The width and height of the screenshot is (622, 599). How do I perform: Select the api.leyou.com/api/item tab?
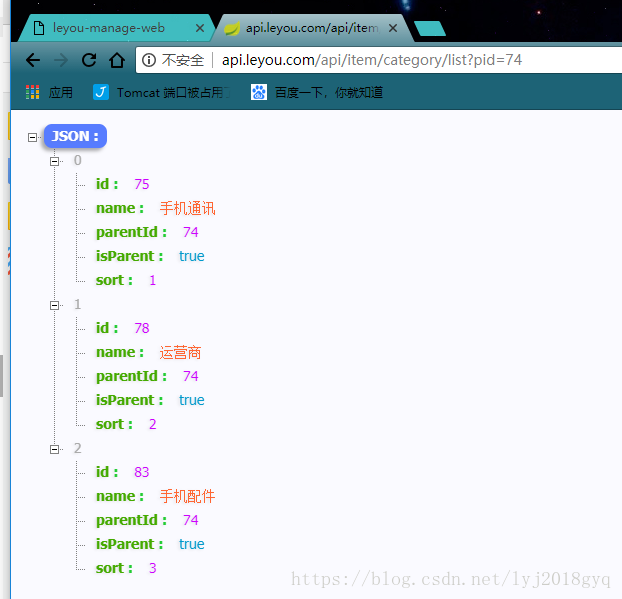click(311, 28)
